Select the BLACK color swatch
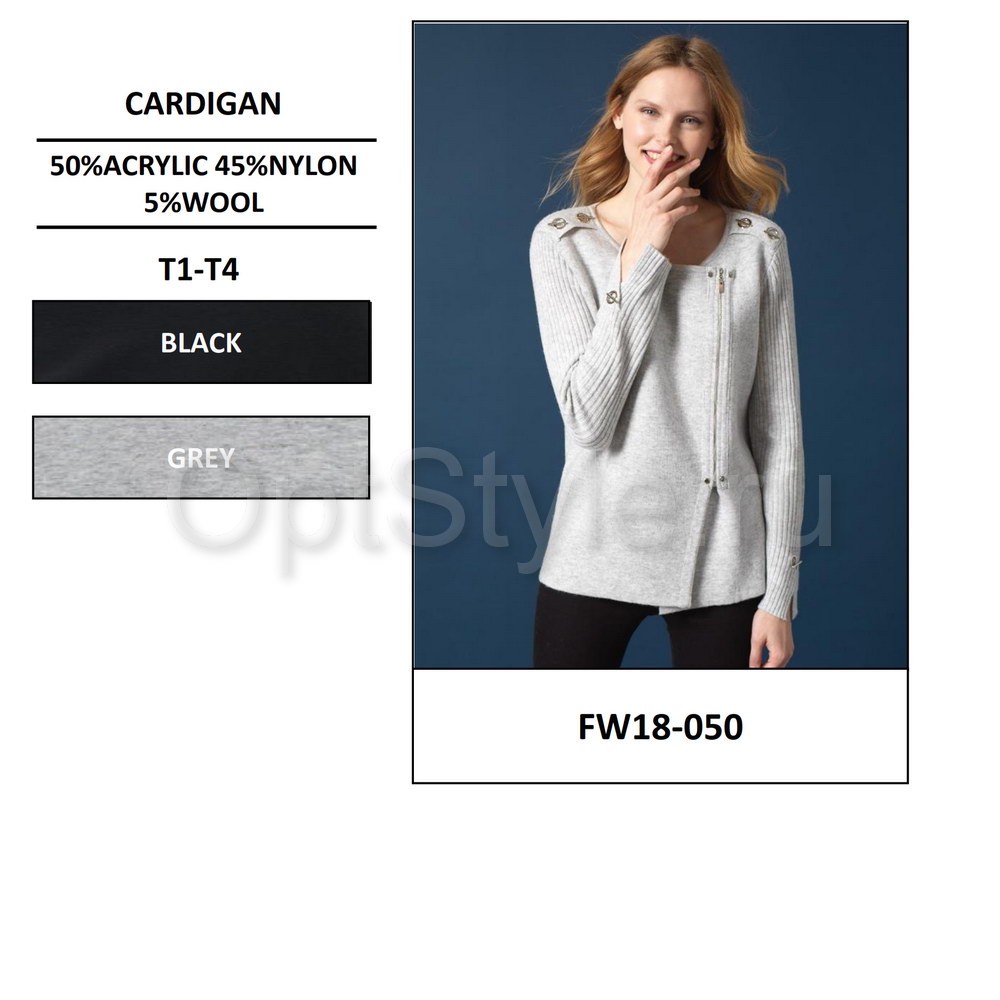This screenshot has width=1000, height=1000. tap(202, 342)
